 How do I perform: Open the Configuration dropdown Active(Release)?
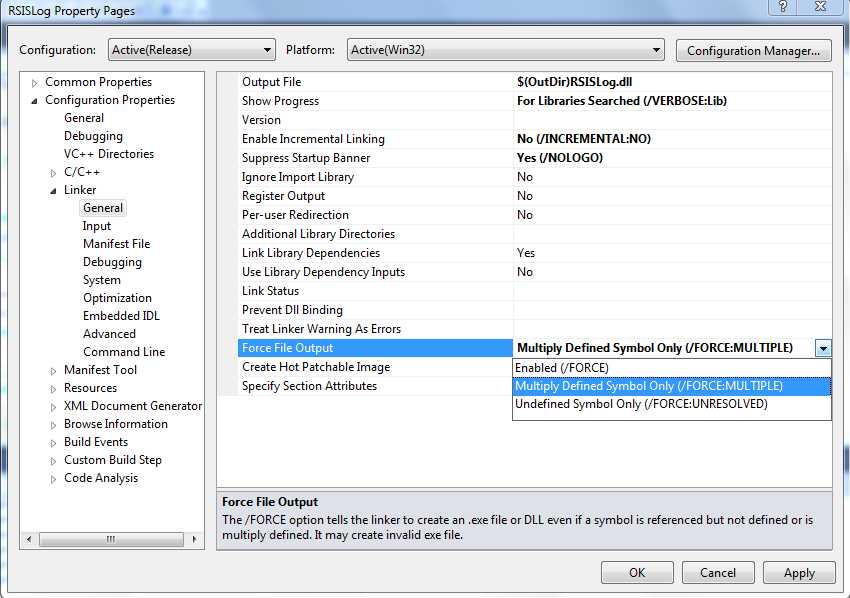191,50
